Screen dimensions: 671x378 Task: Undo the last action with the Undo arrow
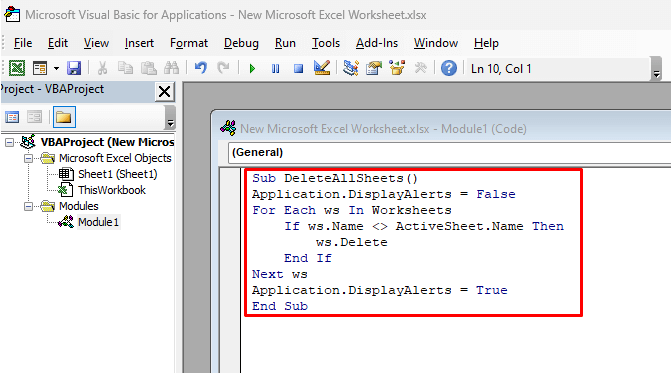pos(200,68)
